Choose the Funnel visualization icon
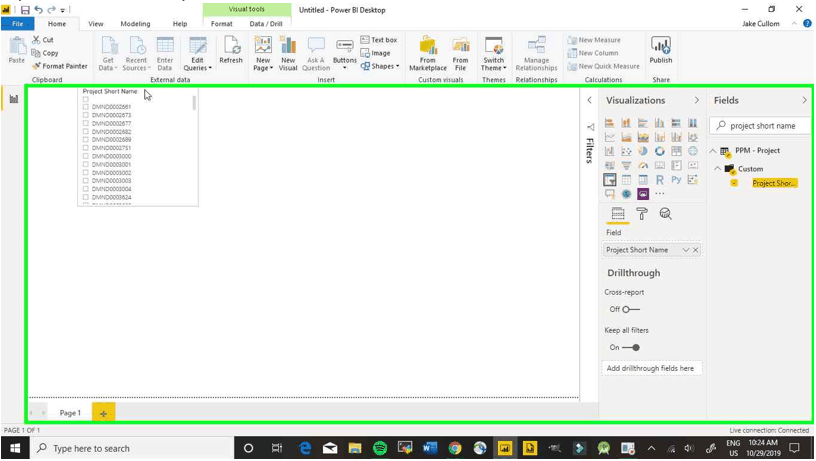The image size is (816, 461). point(626,165)
